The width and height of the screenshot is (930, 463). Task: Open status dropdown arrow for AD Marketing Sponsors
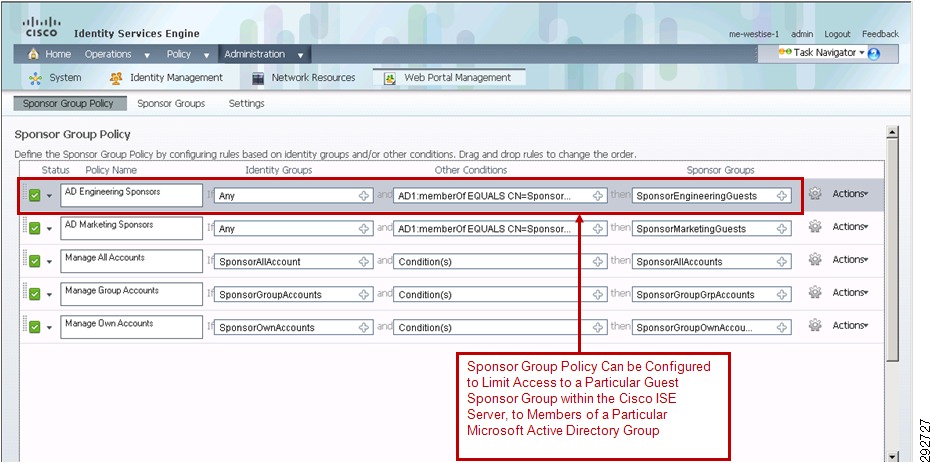tap(49, 229)
